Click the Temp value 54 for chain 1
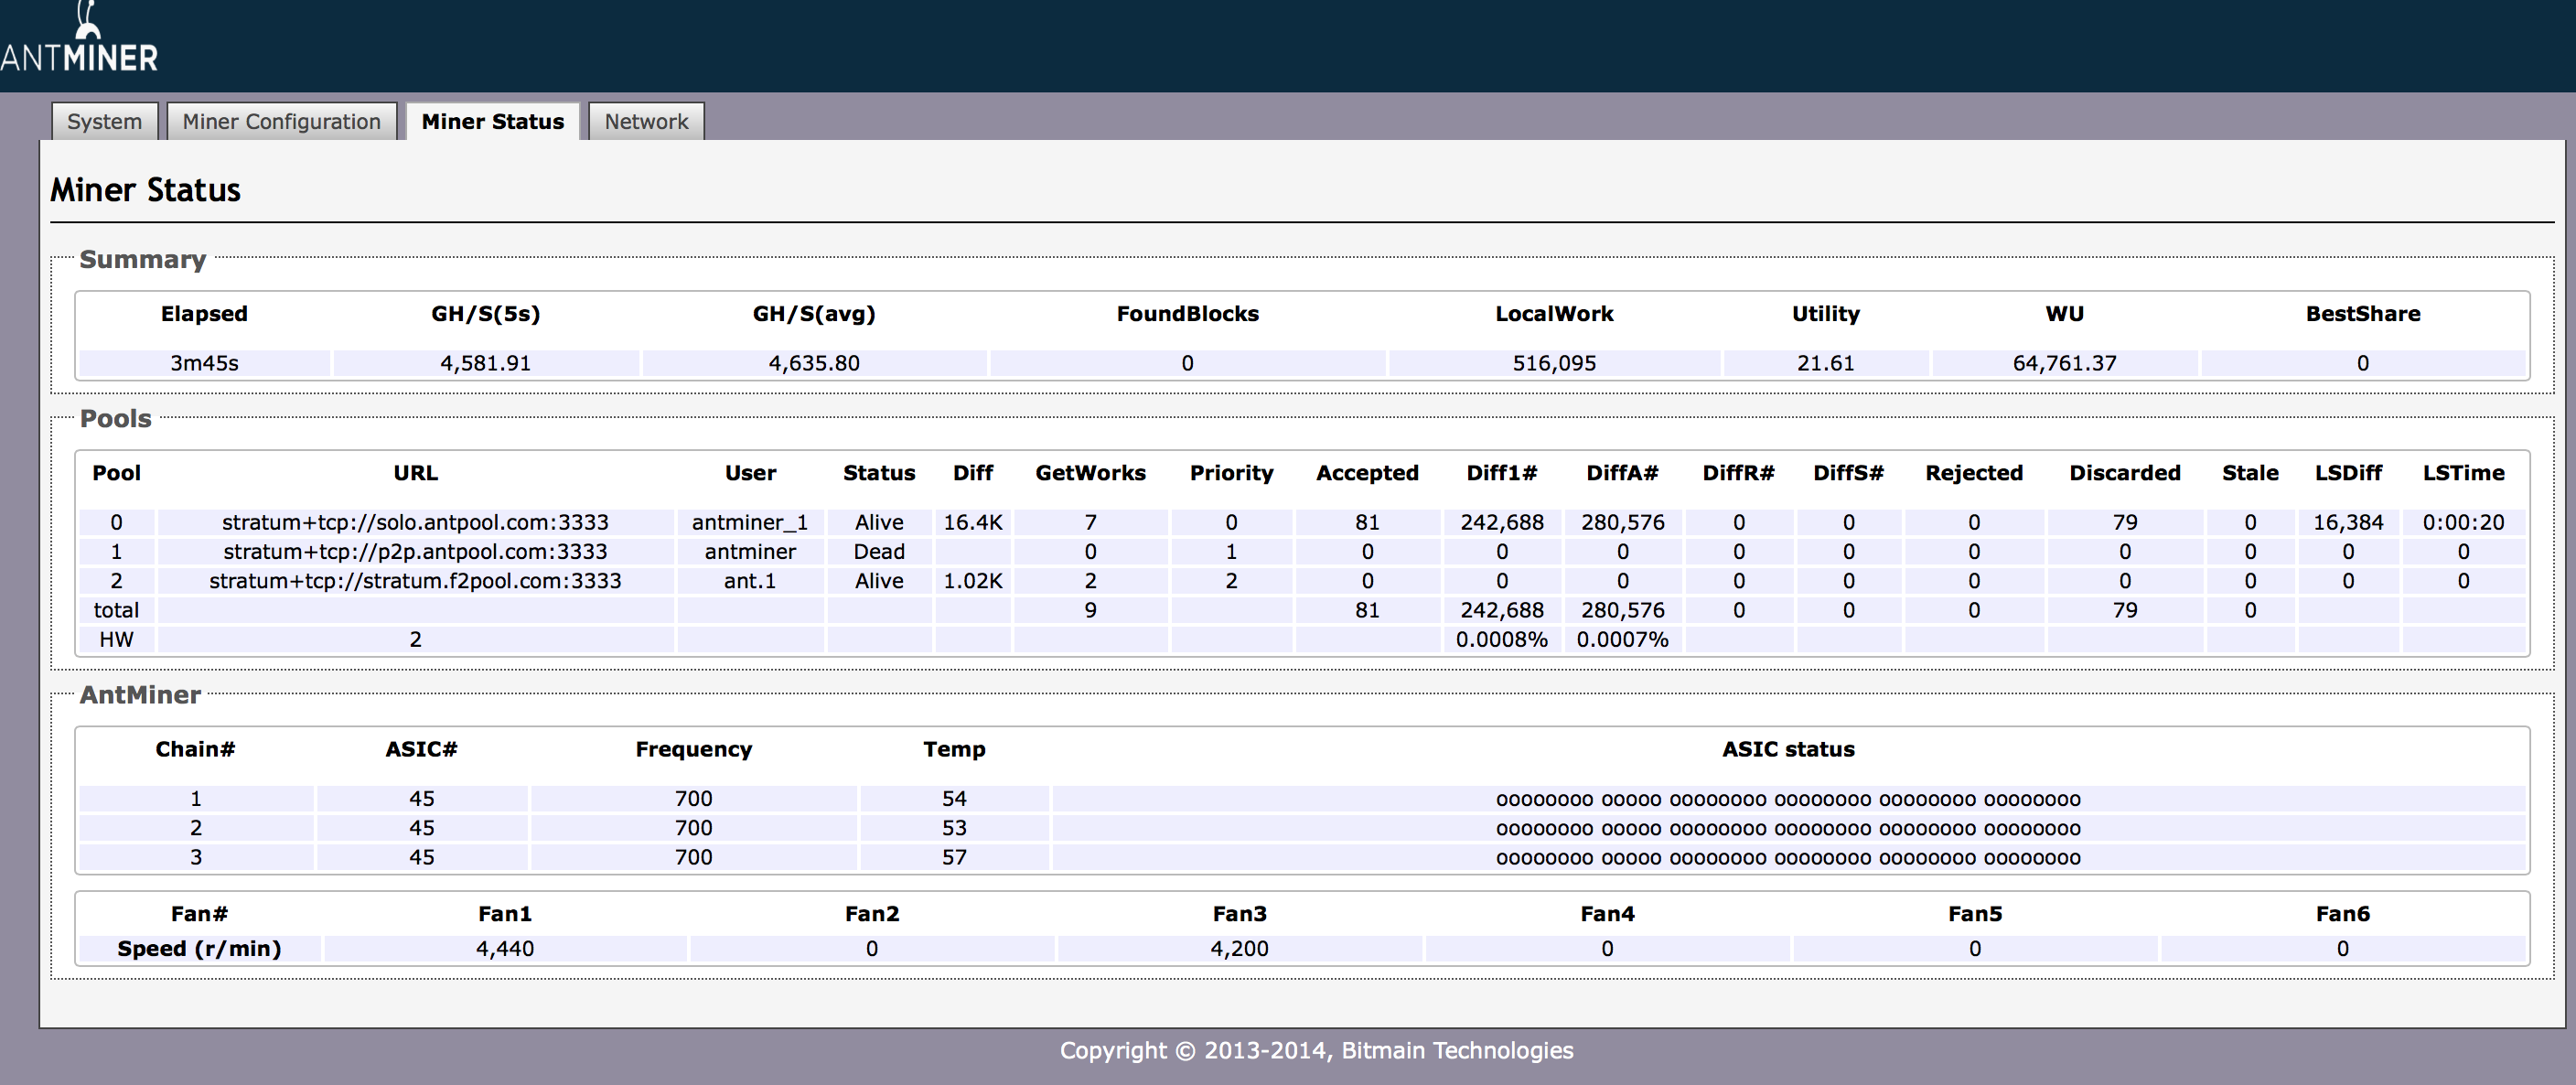The width and height of the screenshot is (2576, 1085). coord(954,798)
